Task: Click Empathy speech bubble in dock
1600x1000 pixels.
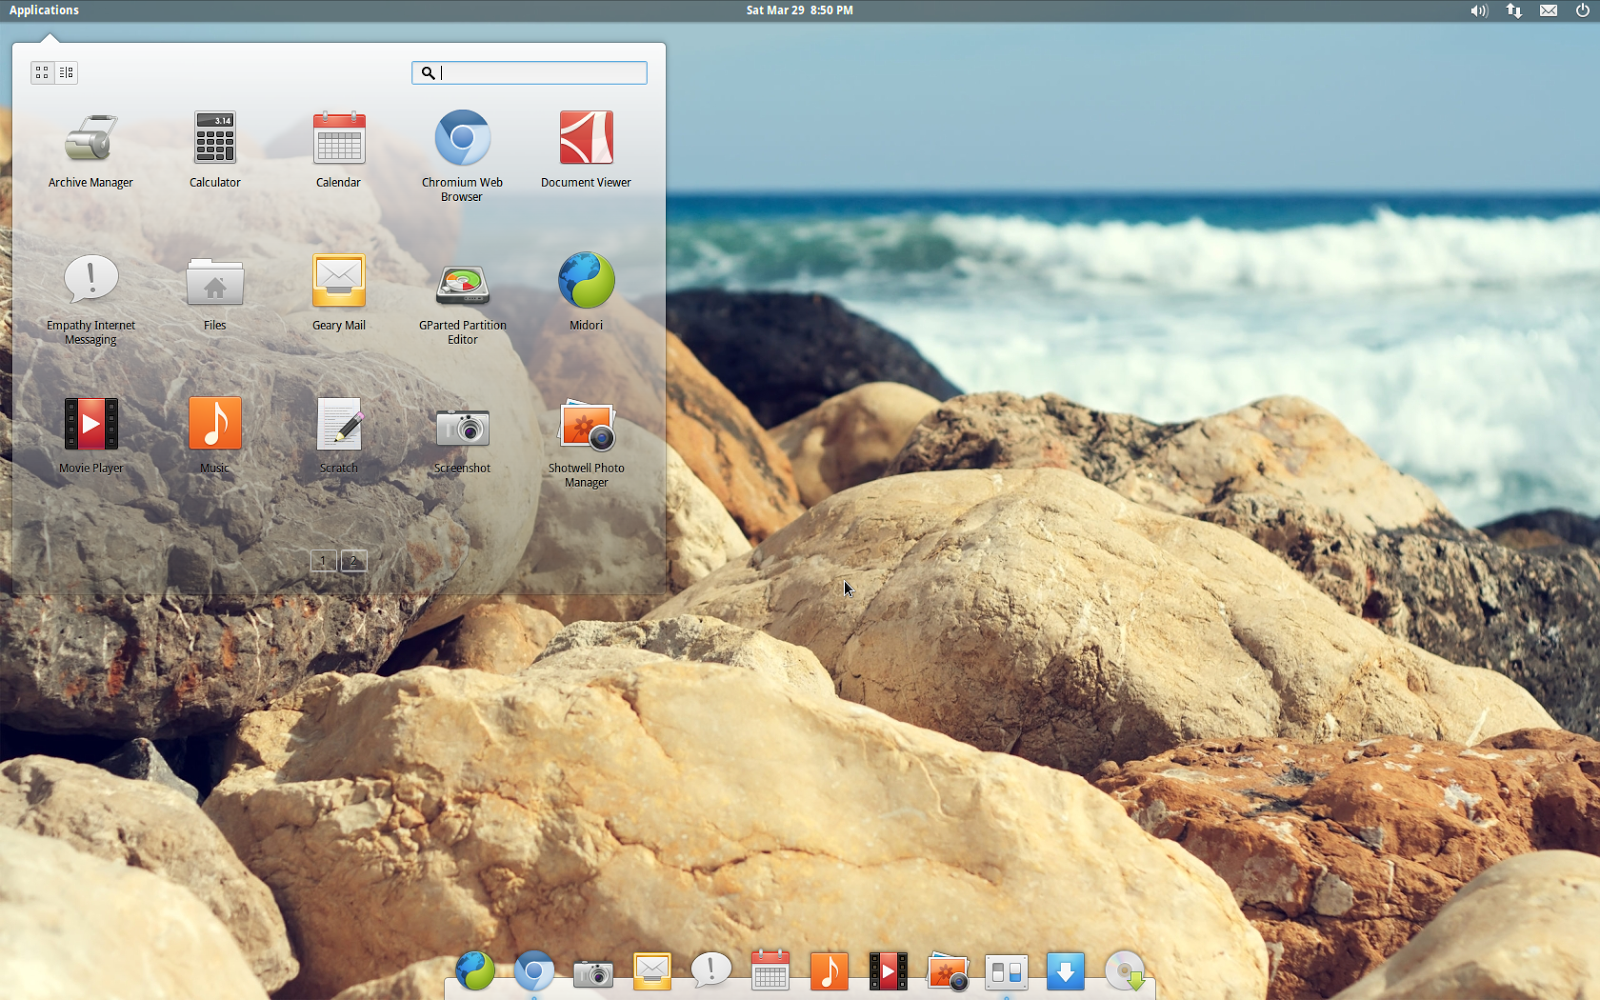Action: click(711, 970)
